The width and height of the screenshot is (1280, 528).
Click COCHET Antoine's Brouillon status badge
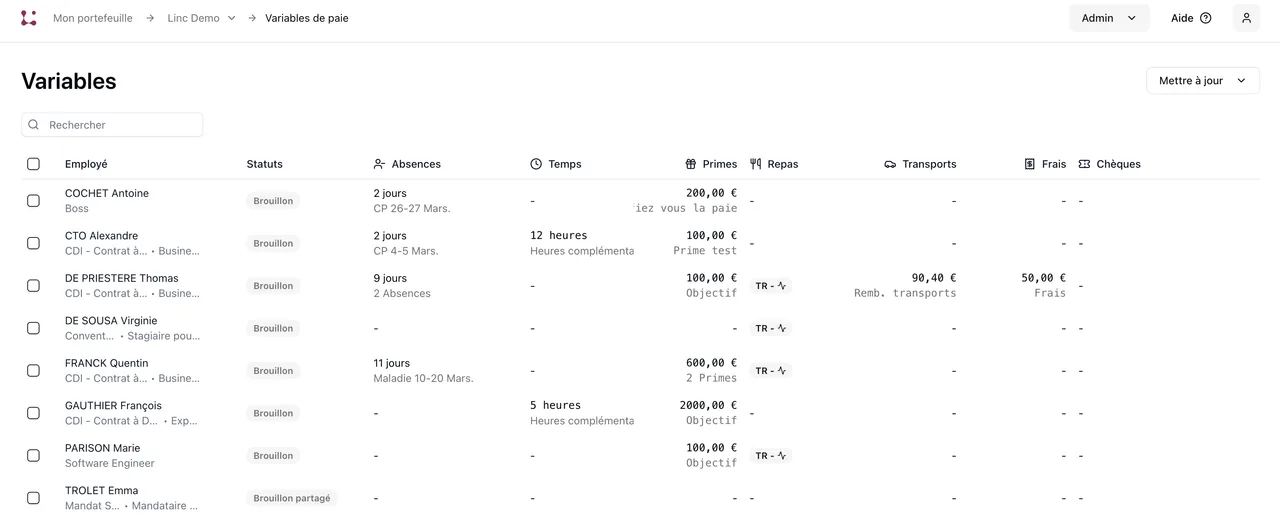coord(273,201)
